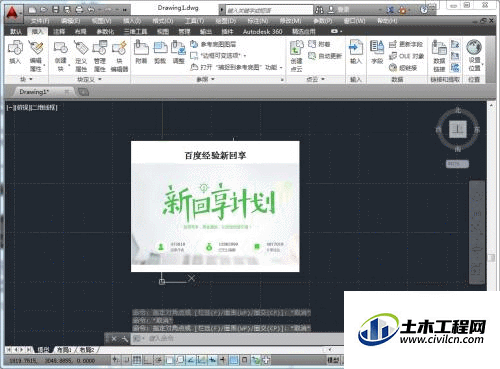The height and width of the screenshot is (369, 500).
Task: Click the keyword search input in title bar
Action: tap(269, 10)
